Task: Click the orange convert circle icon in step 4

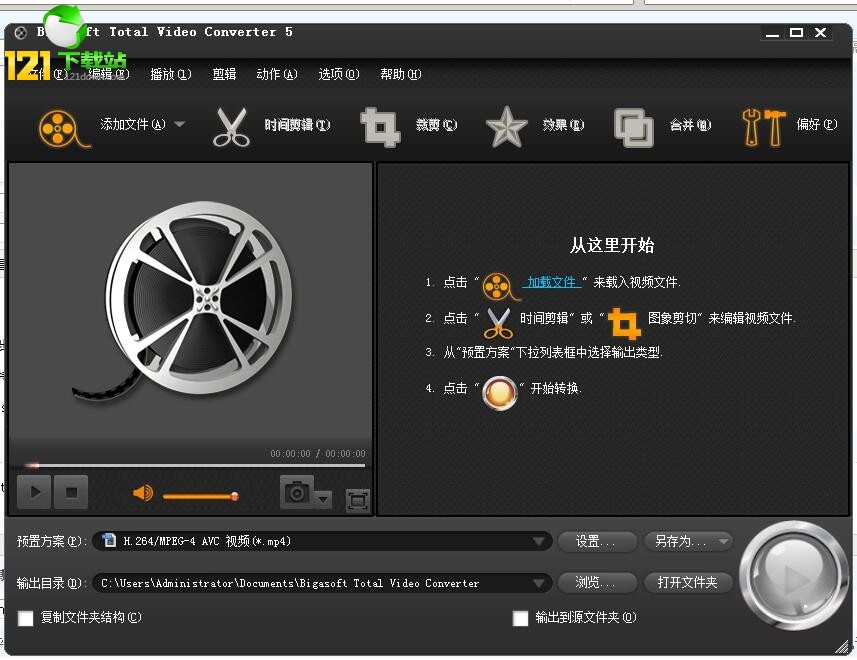Action: [x=500, y=393]
